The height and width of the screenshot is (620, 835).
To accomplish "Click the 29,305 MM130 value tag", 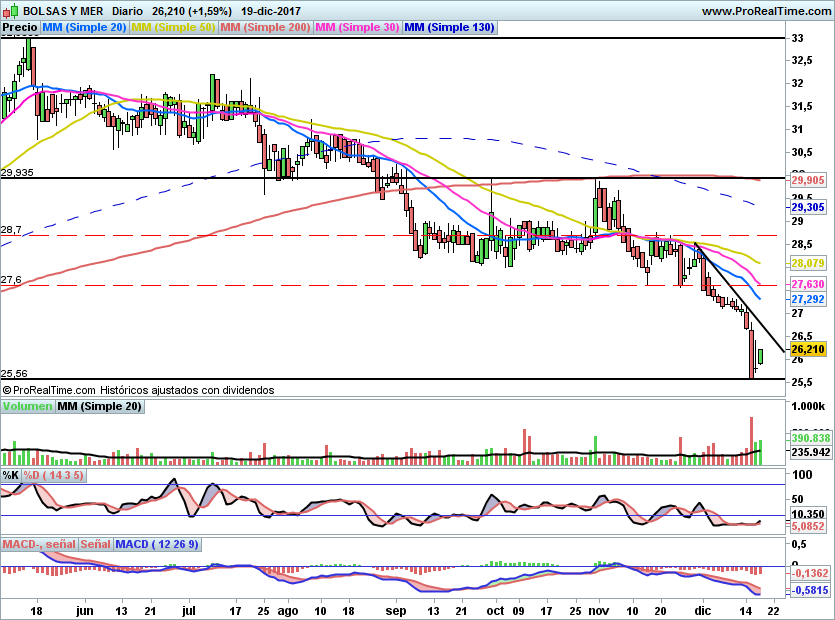I will [808, 208].
